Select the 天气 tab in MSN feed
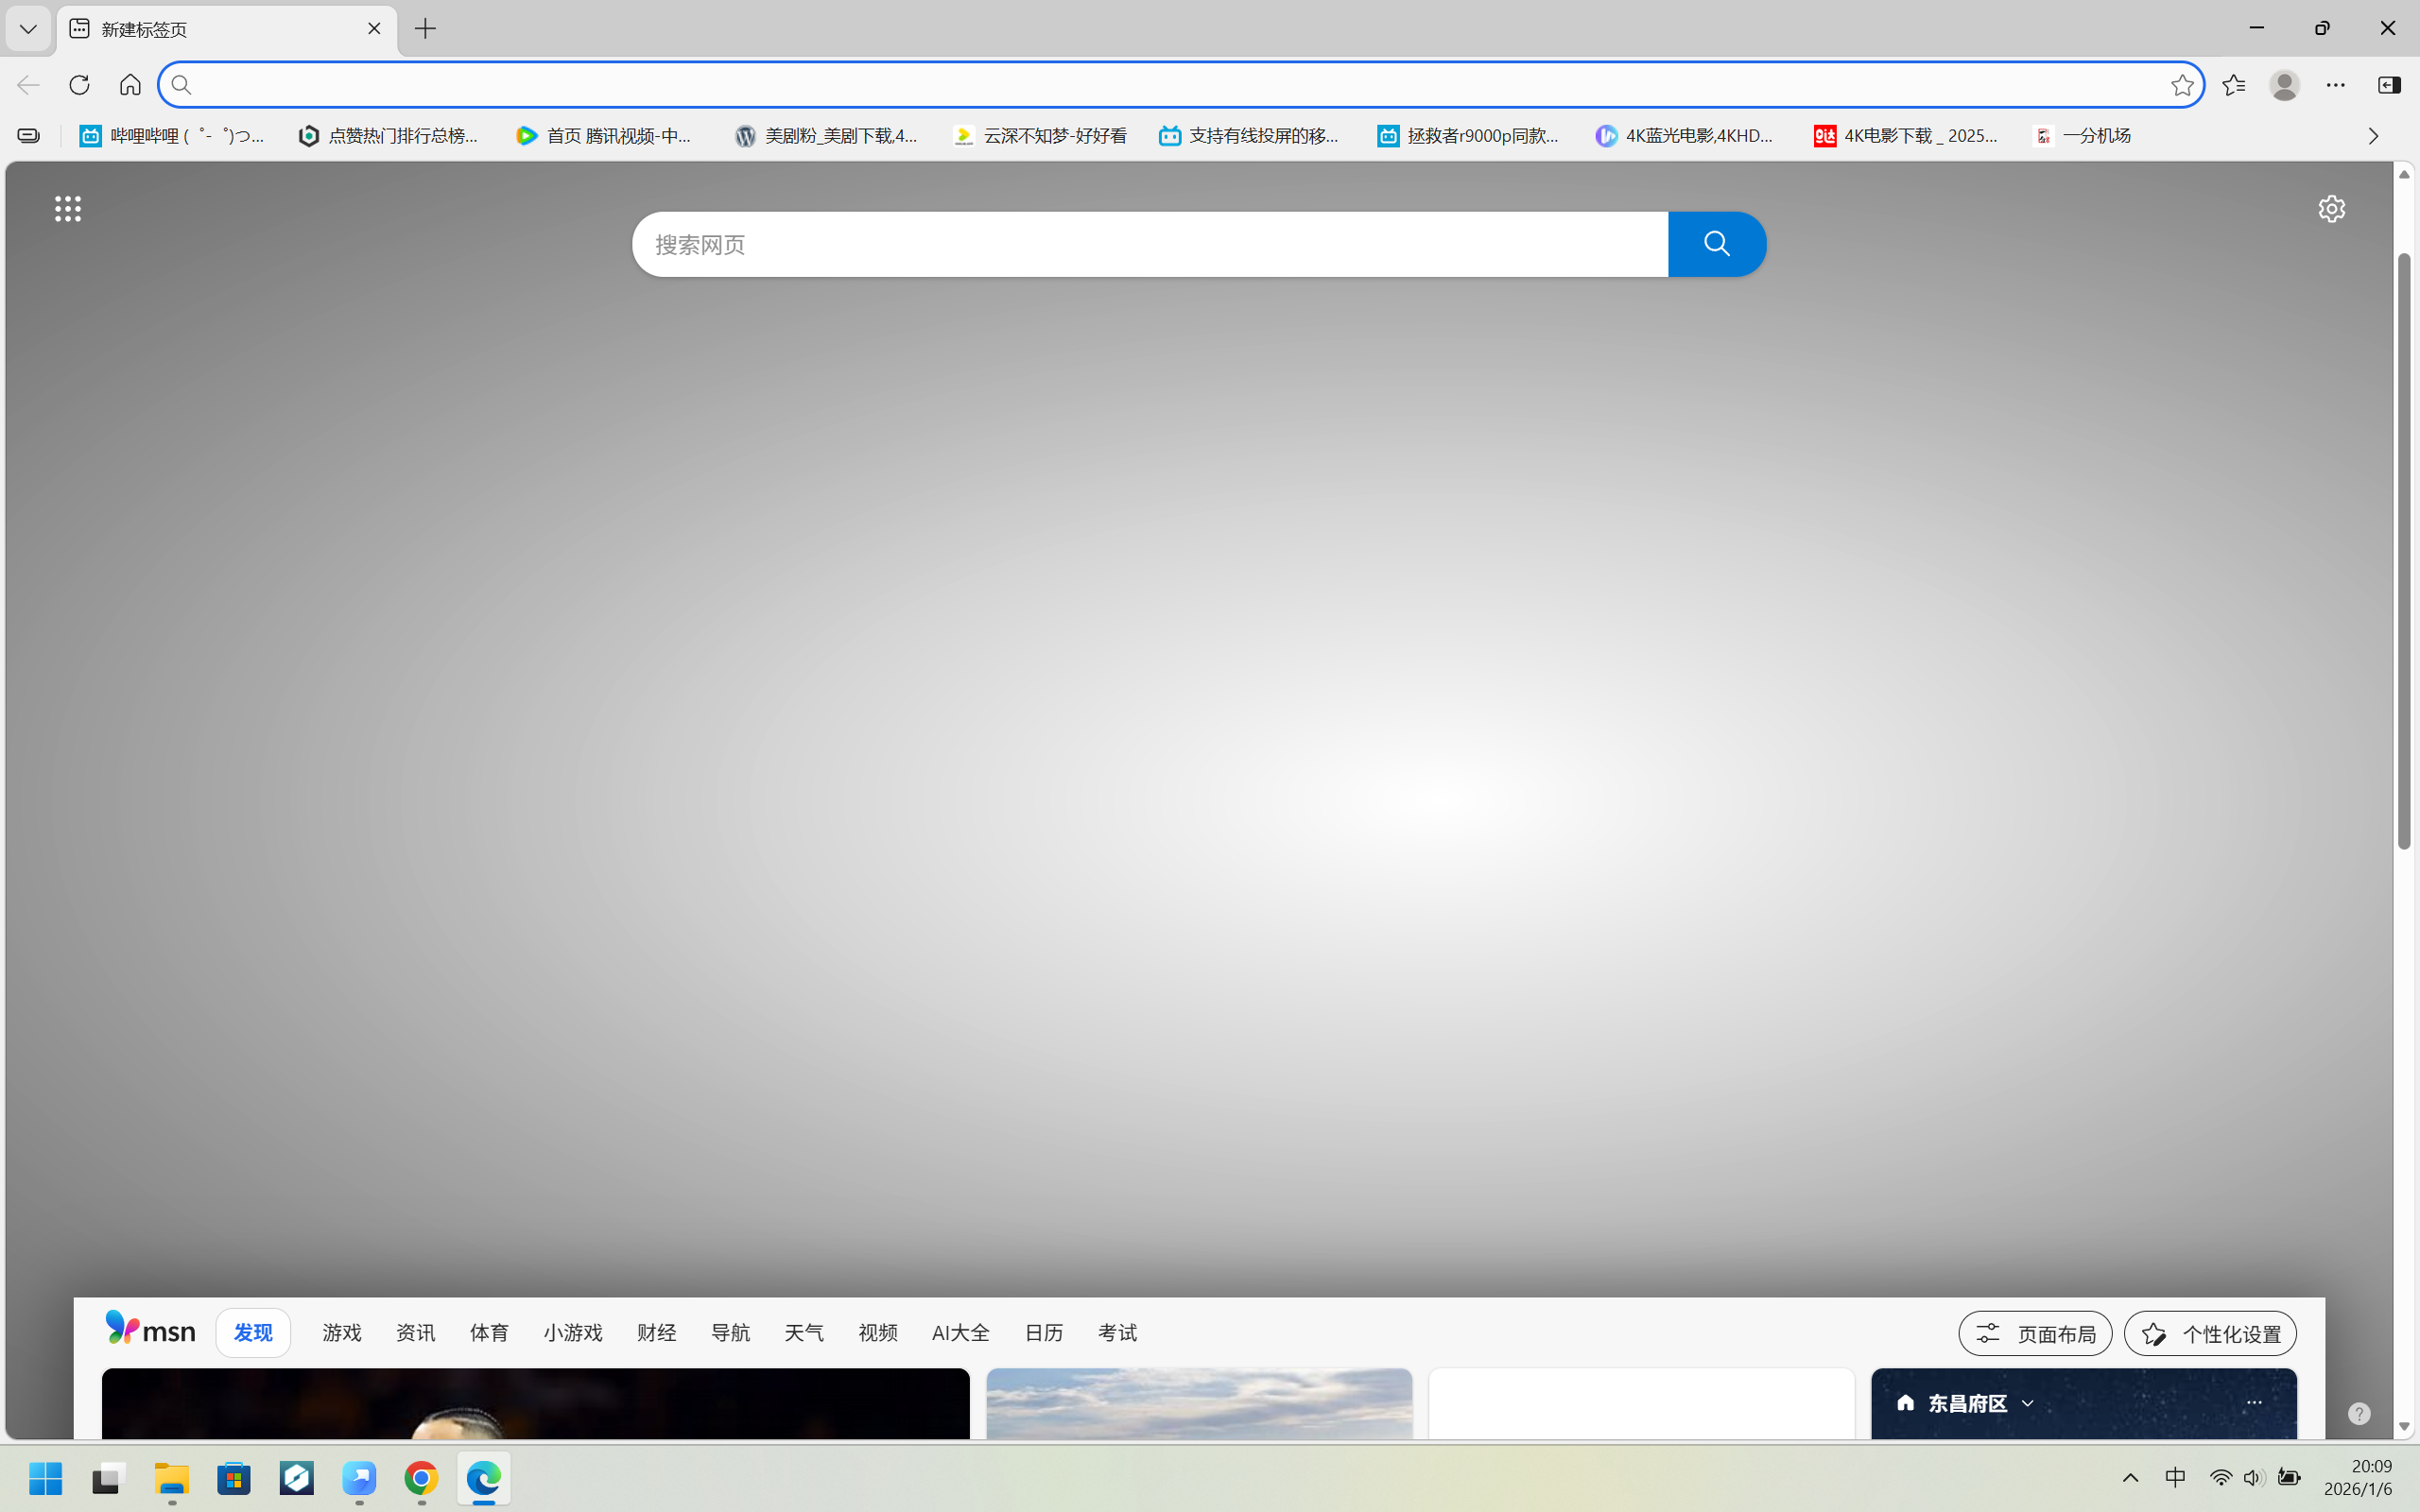The width and height of the screenshot is (2420, 1512). 804,1332
